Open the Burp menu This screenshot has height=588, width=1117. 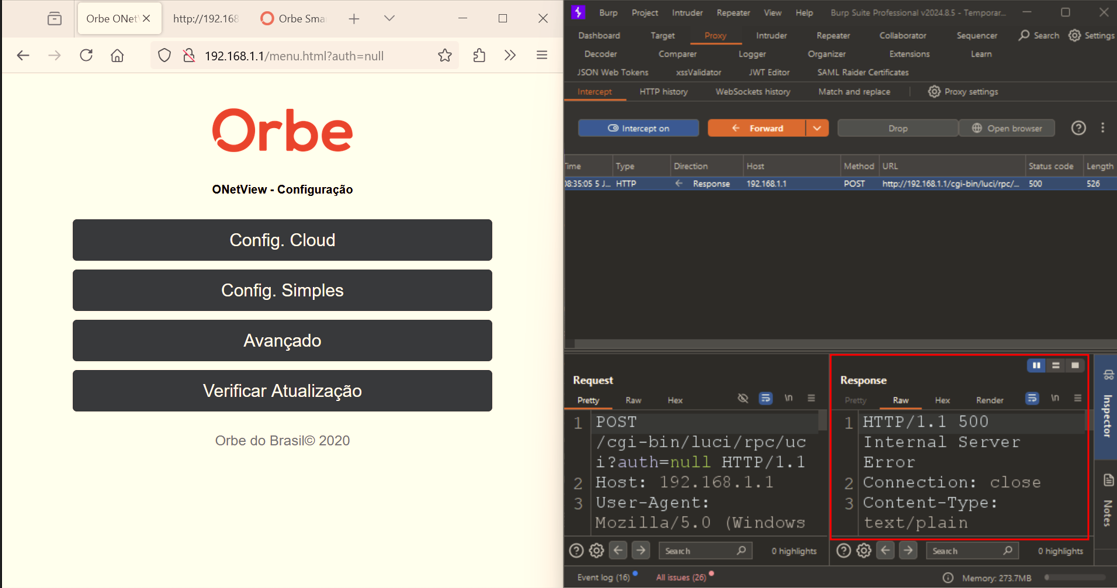(x=608, y=13)
